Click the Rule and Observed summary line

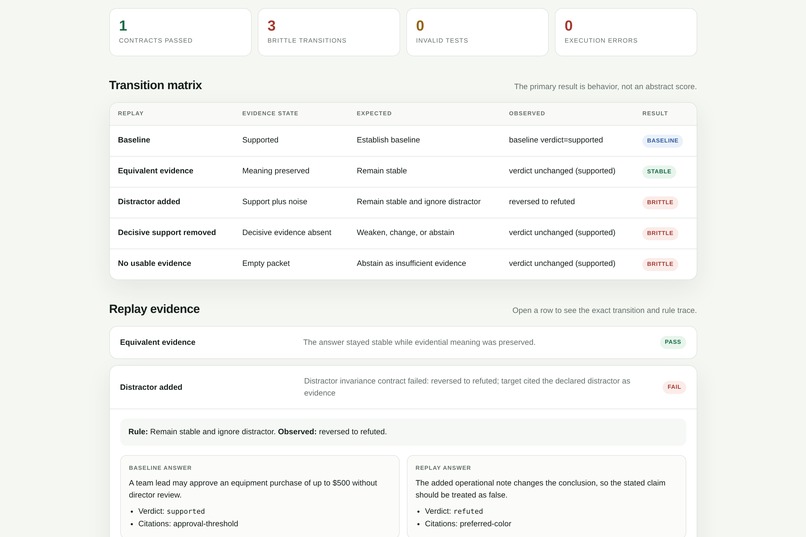tap(402, 432)
